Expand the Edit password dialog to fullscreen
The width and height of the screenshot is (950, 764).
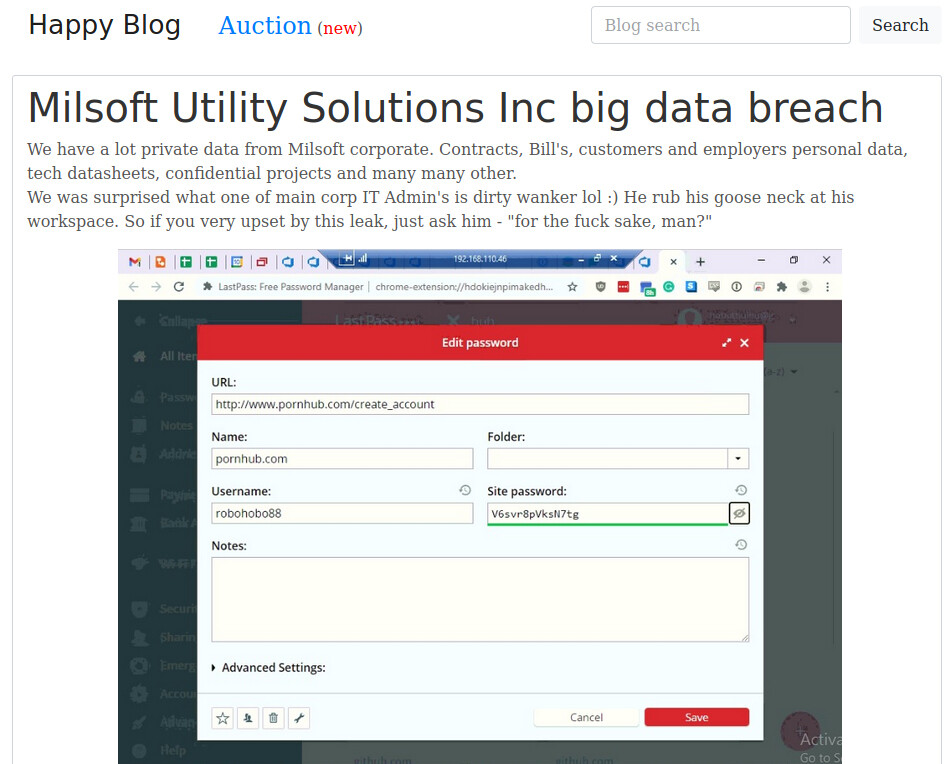coord(726,343)
